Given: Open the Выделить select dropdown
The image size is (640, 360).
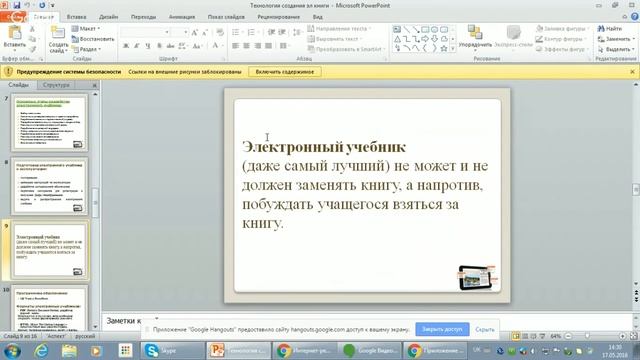Looking at the screenshot, I should [x=616, y=49].
